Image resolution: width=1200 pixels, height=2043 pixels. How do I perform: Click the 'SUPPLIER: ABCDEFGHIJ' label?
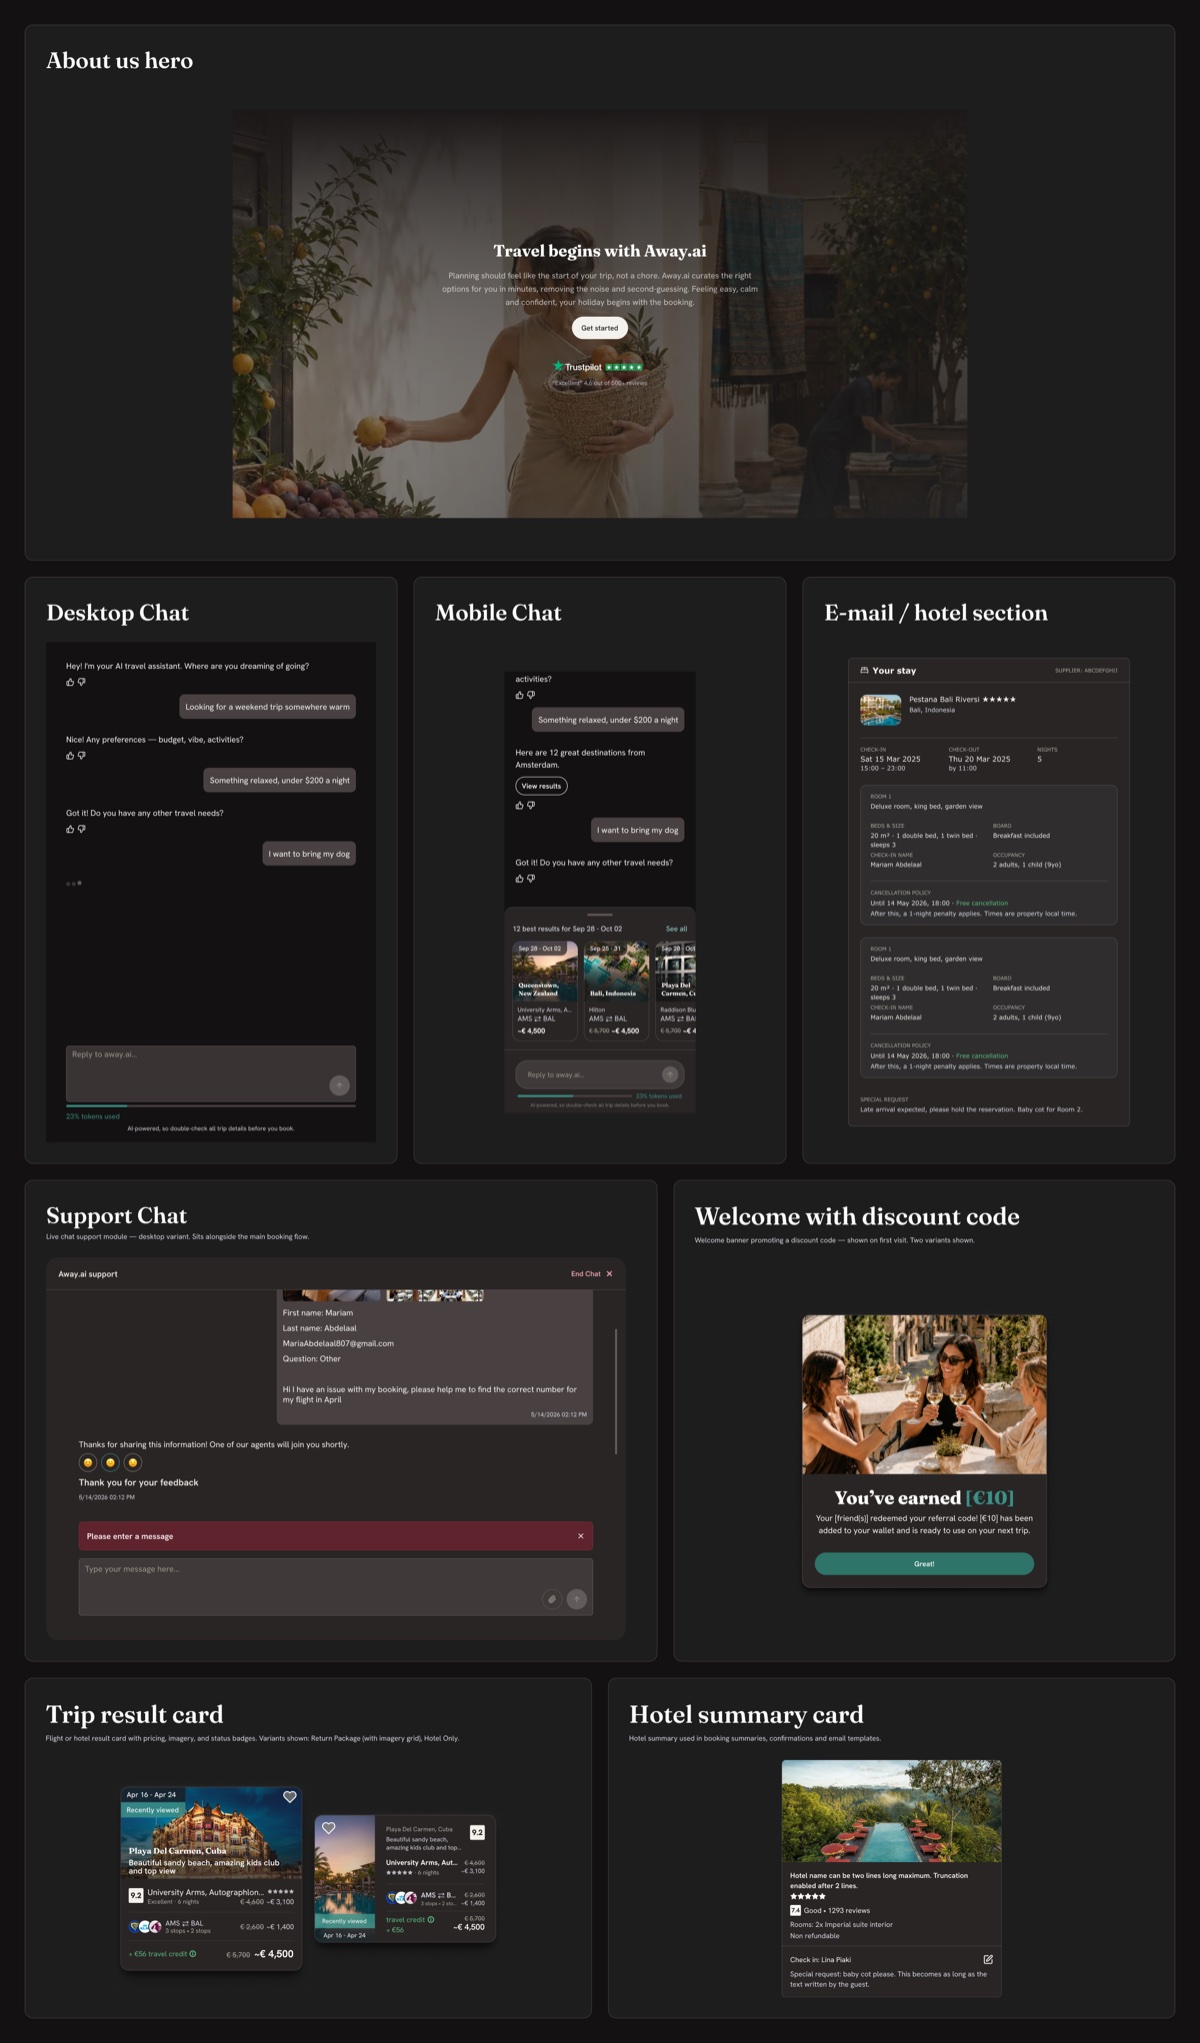(x=1086, y=671)
